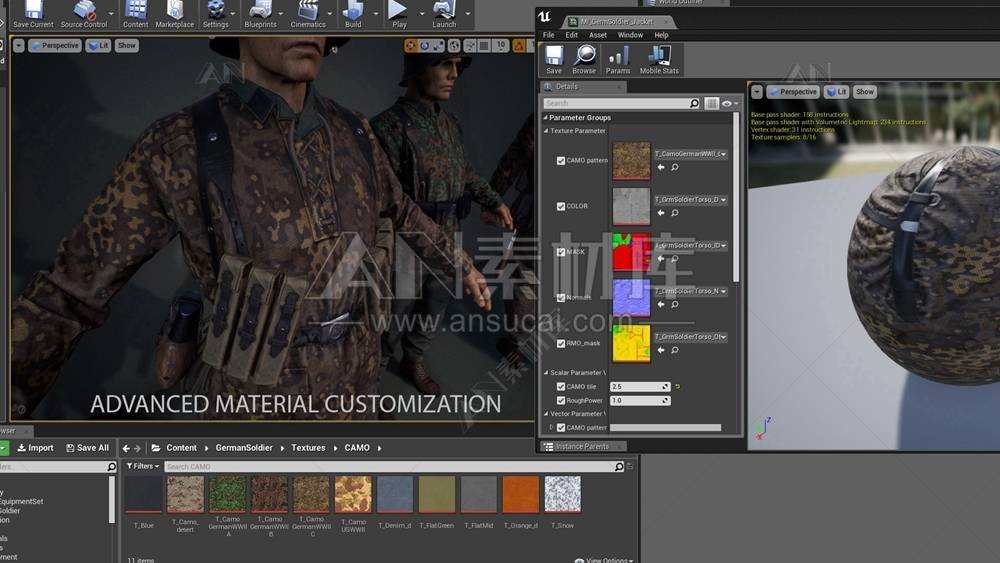Image resolution: width=1000 pixels, height=563 pixels.
Task: Collapse the Texture Parameter group
Action: (547, 131)
